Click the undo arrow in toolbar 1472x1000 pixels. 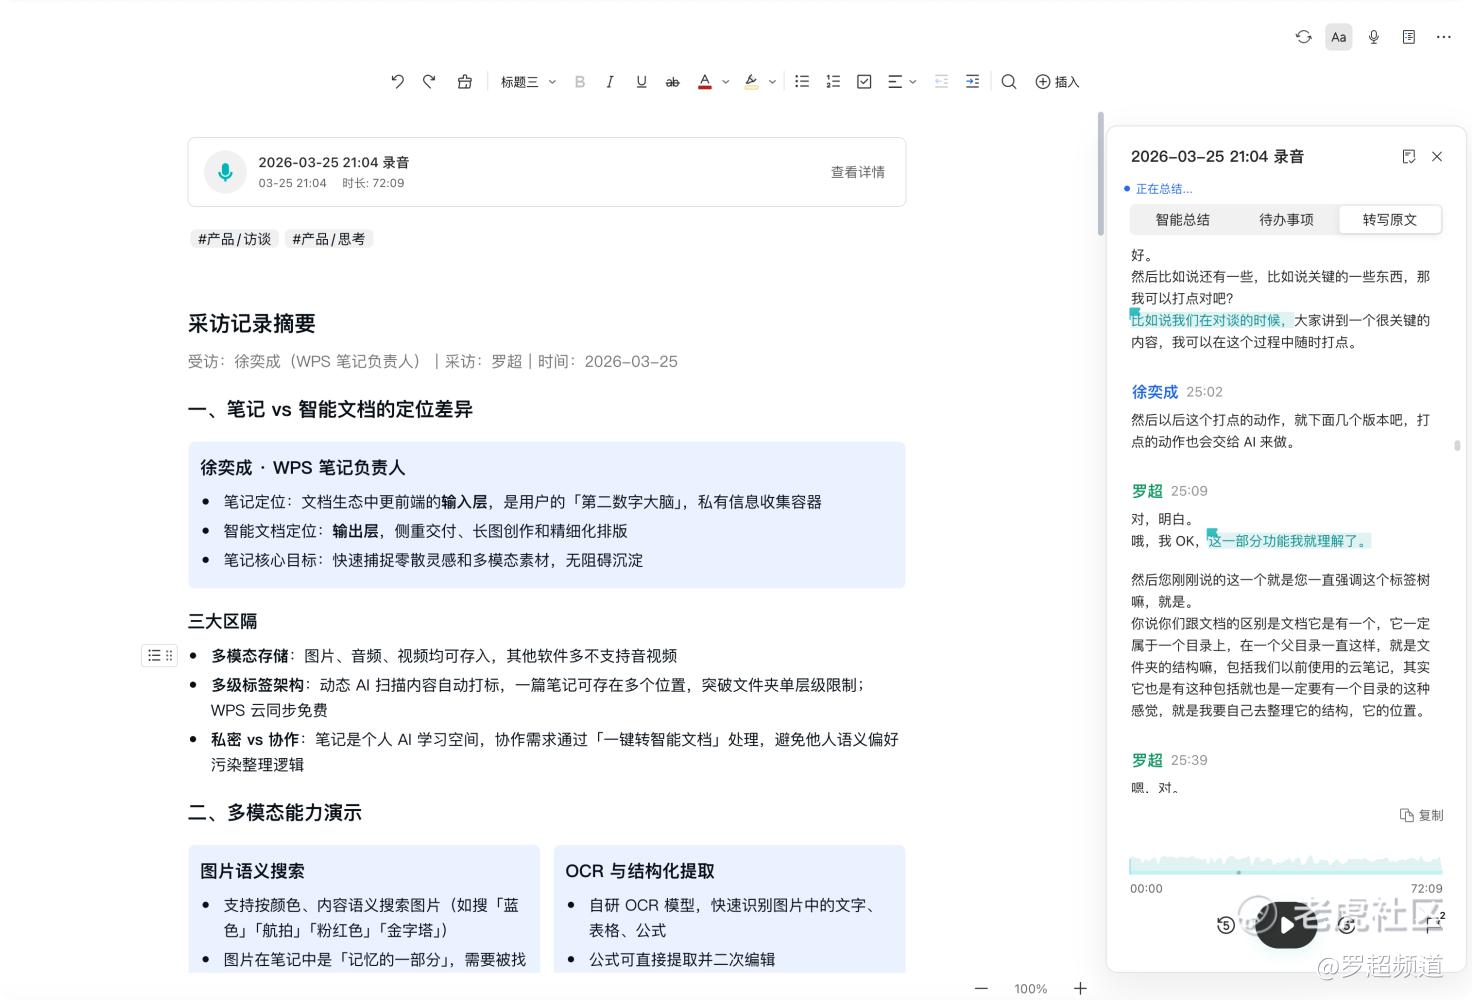click(x=397, y=82)
